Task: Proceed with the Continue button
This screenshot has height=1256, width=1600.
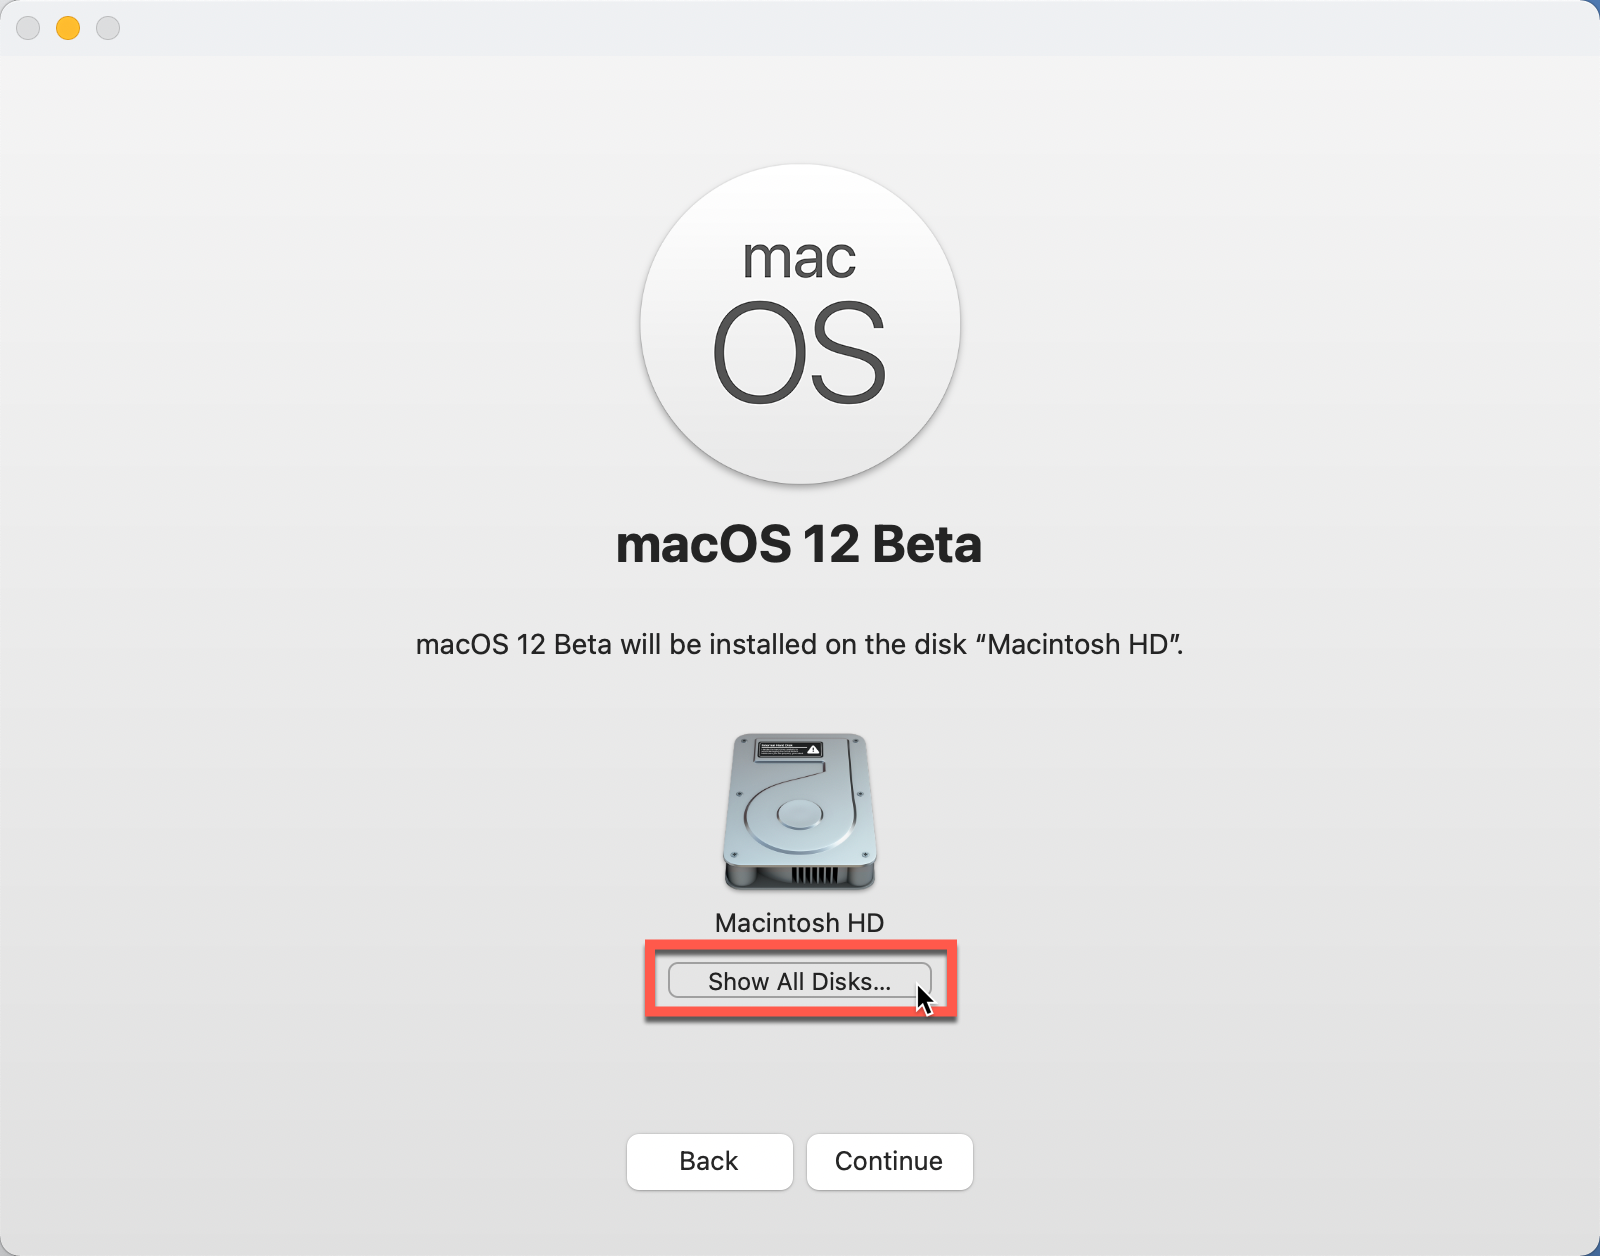Action: tap(889, 1161)
